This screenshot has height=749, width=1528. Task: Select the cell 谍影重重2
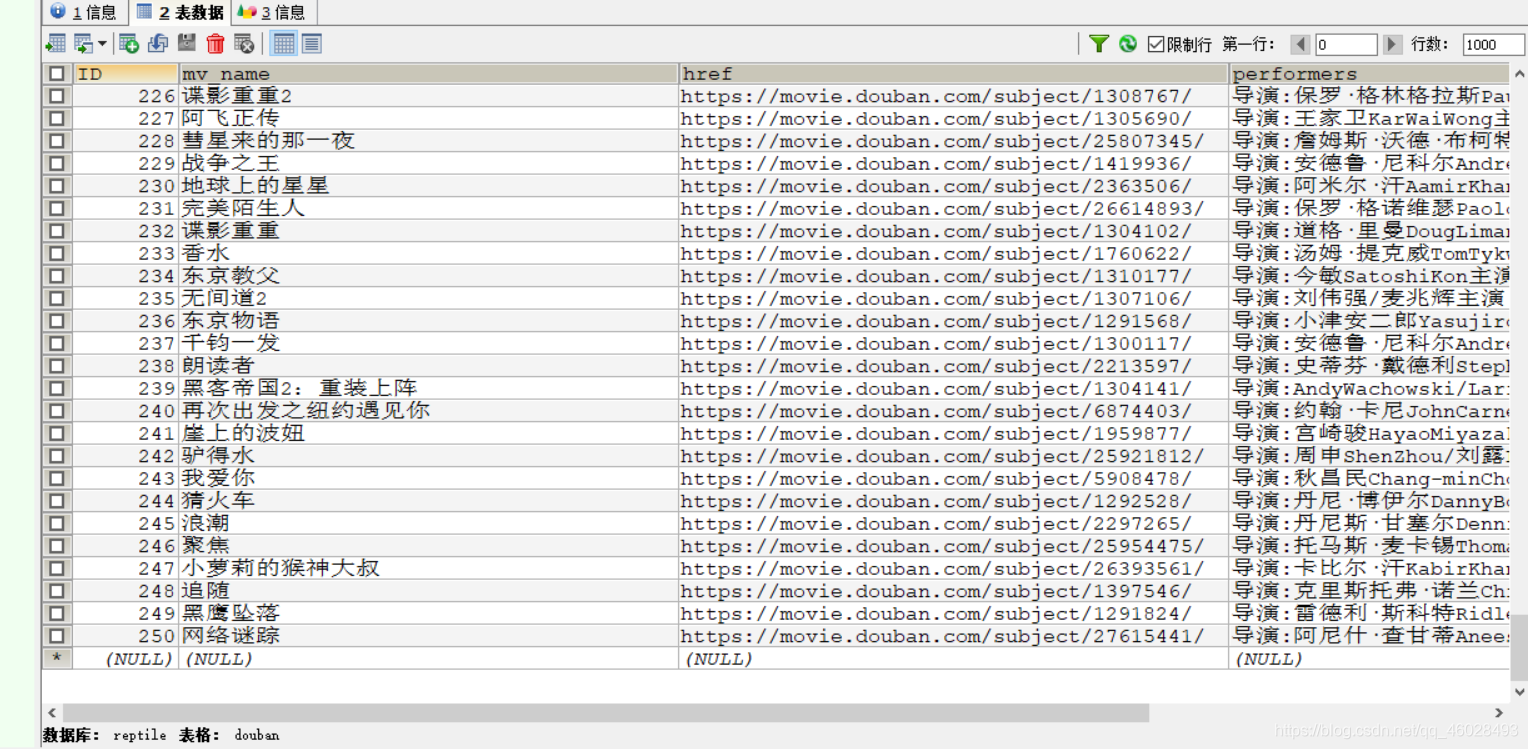(428, 96)
